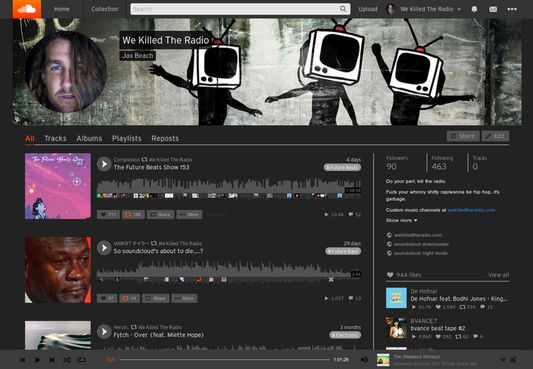Go to the Home nav item
Screen dimensions: 533x369
point(62,9)
